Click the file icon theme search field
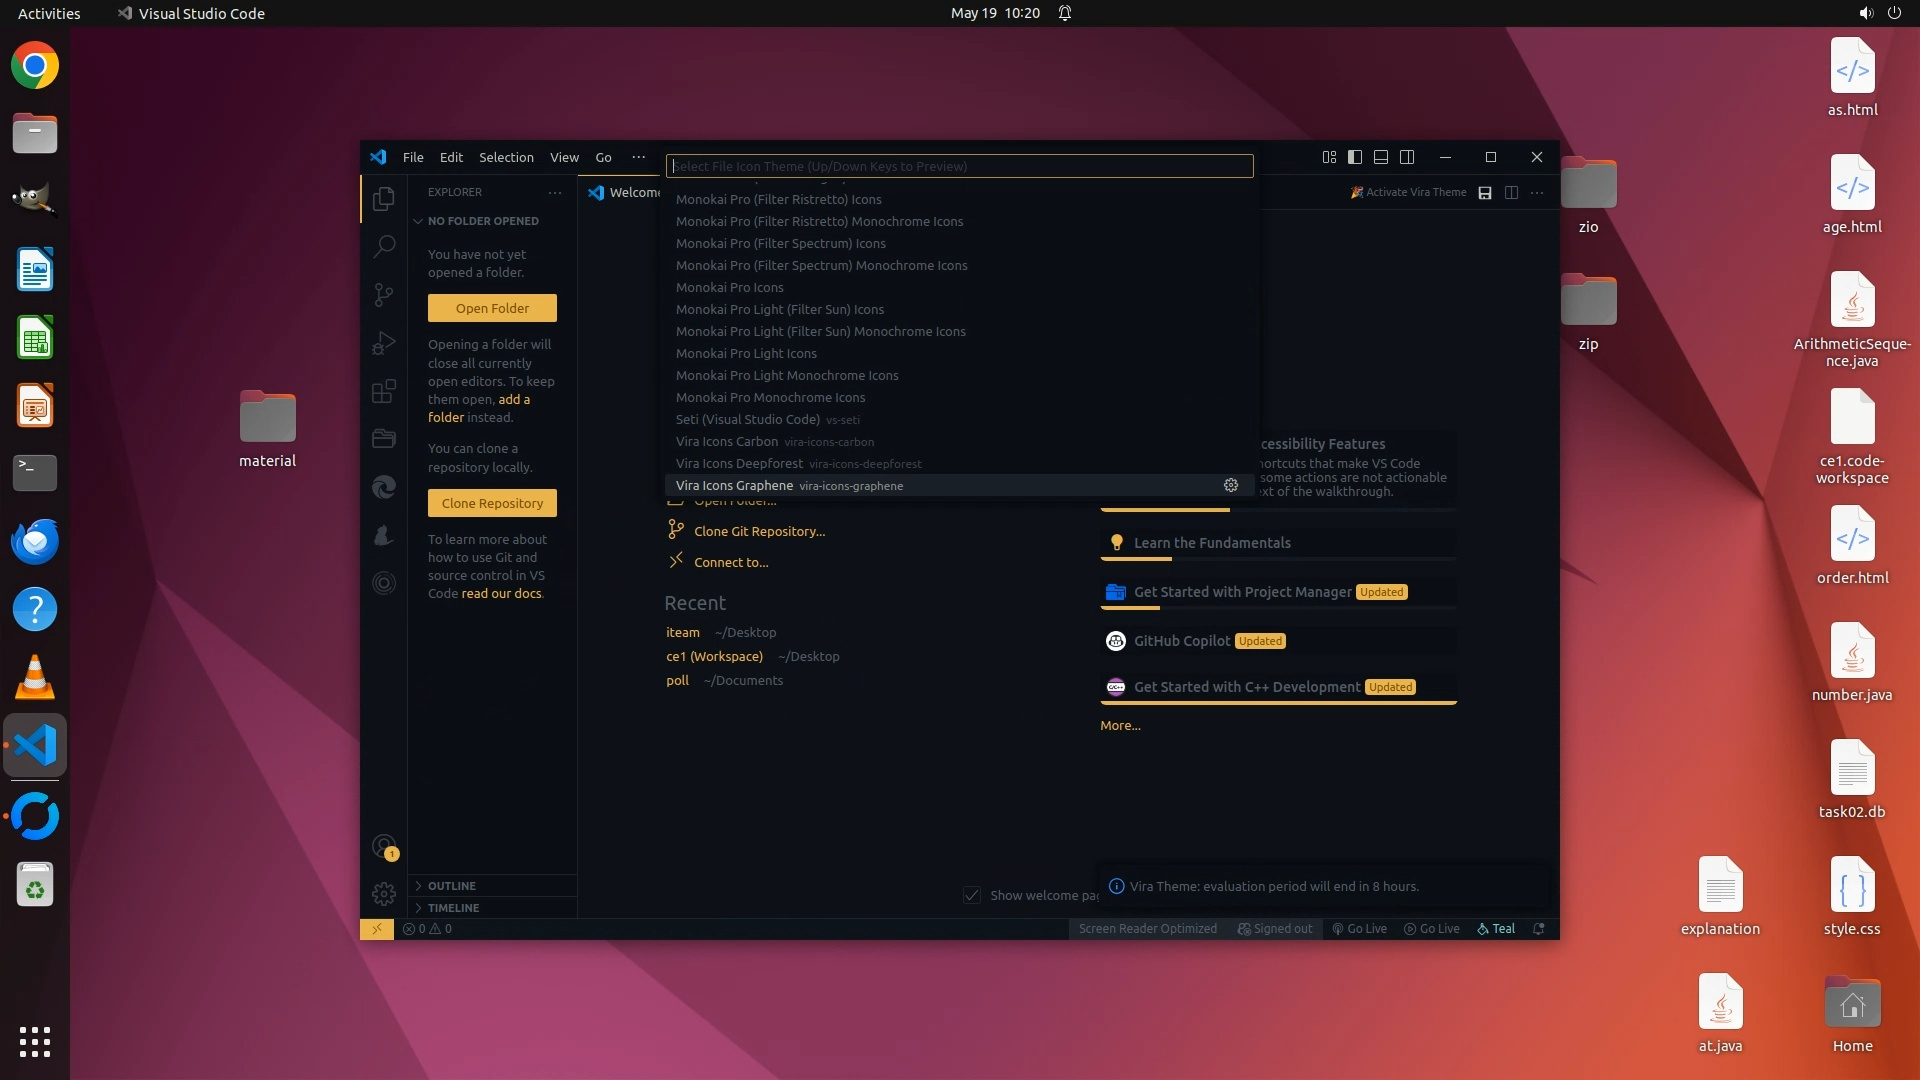The width and height of the screenshot is (1920, 1080). pos(959,166)
